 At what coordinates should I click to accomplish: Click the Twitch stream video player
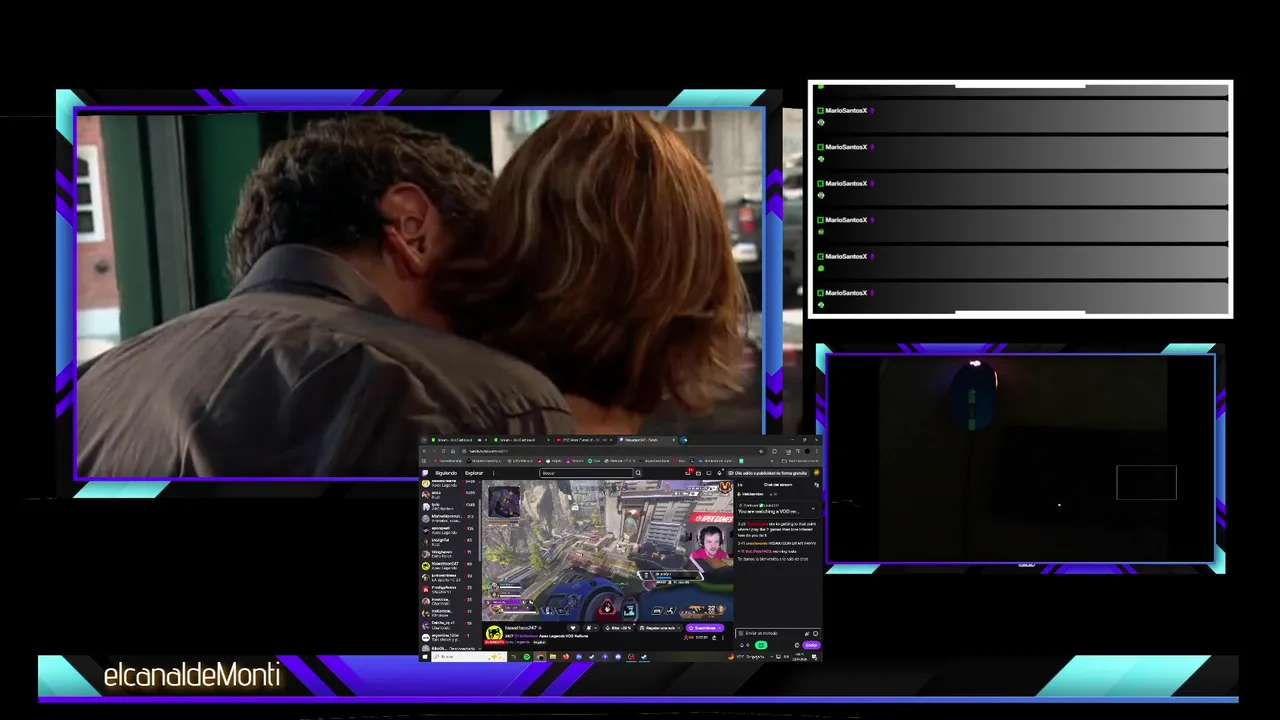pyautogui.click(x=608, y=551)
